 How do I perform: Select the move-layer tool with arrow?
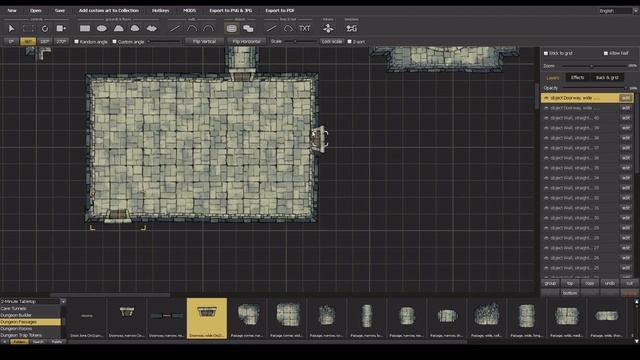[61, 28]
